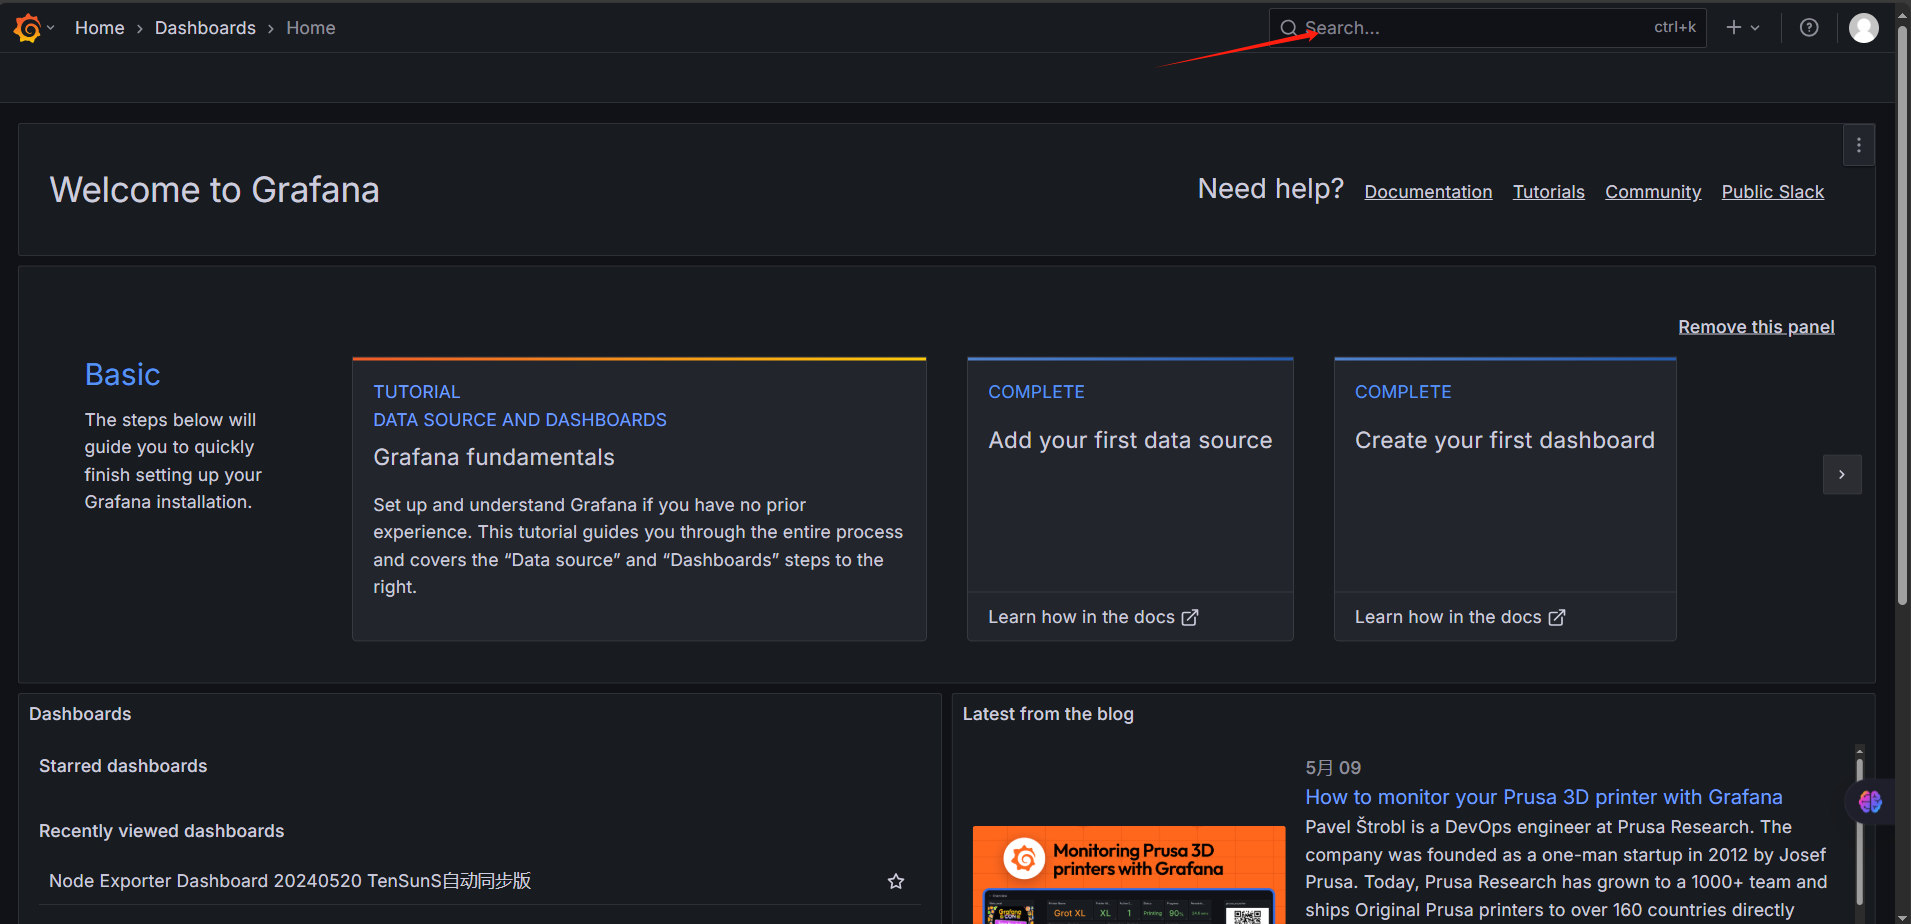Click the Welcome to Grafana heading
The image size is (1911, 924).
pos(215,190)
